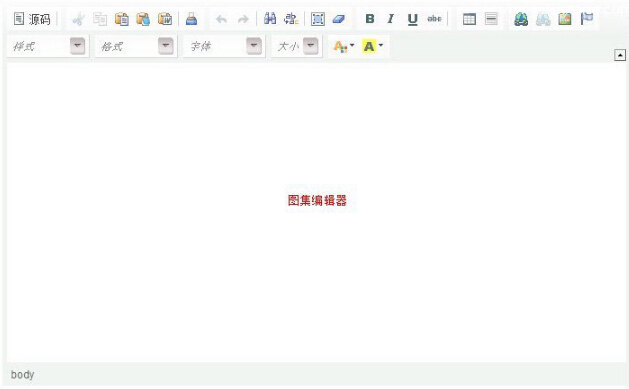Toggle Strikethrough abc formatting
Image resolution: width=629 pixels, height=389 pixels.
click(x=434, y=19)
